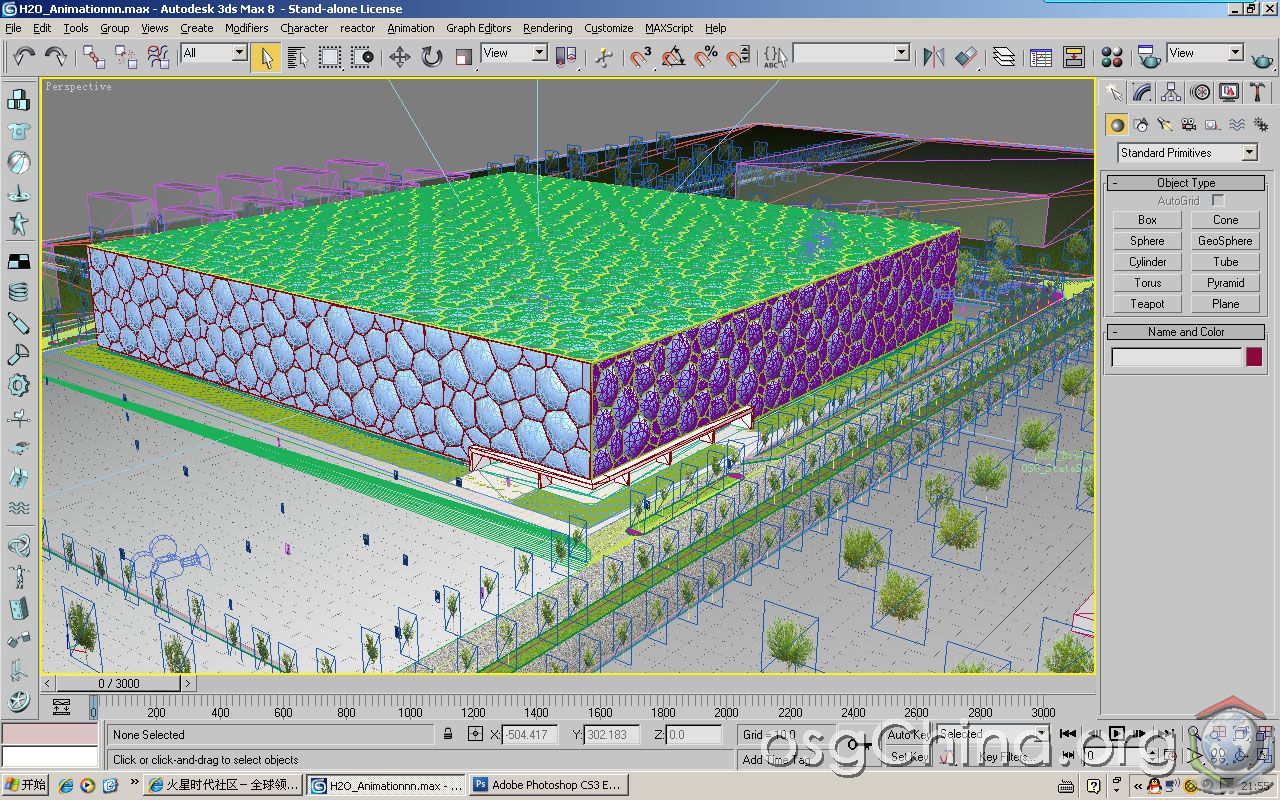Toggle the Percent Snap magnet
The height and width of the screenshot is (800, 1280).
706,57
